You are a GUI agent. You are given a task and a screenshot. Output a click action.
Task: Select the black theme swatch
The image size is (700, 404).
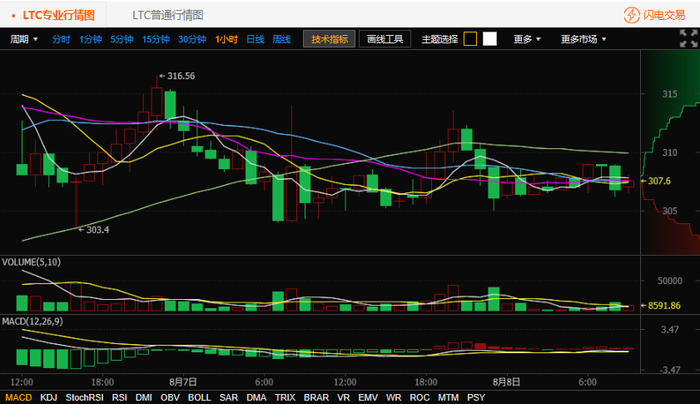coord(470,39)
